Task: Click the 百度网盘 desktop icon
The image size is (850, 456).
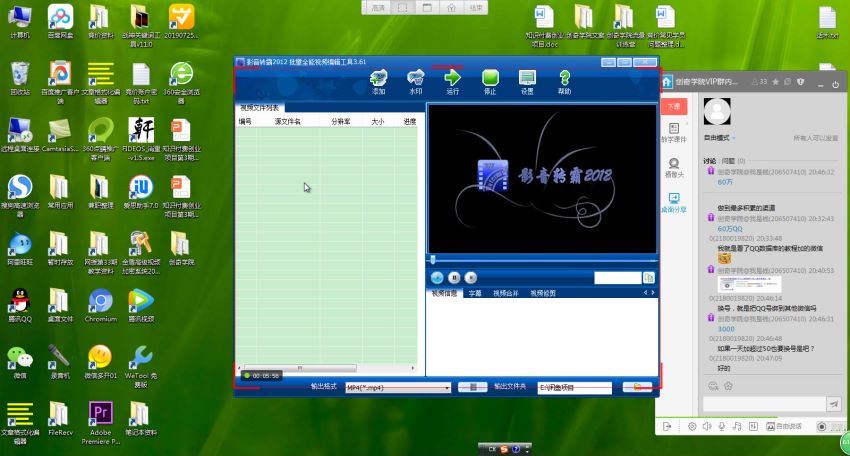Action: pos(61,22)
